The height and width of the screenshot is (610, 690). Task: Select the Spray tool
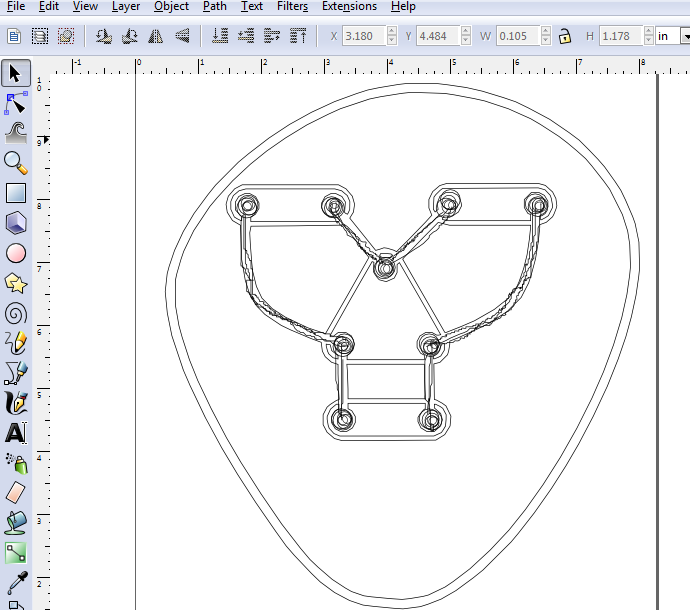coord(17,463)
